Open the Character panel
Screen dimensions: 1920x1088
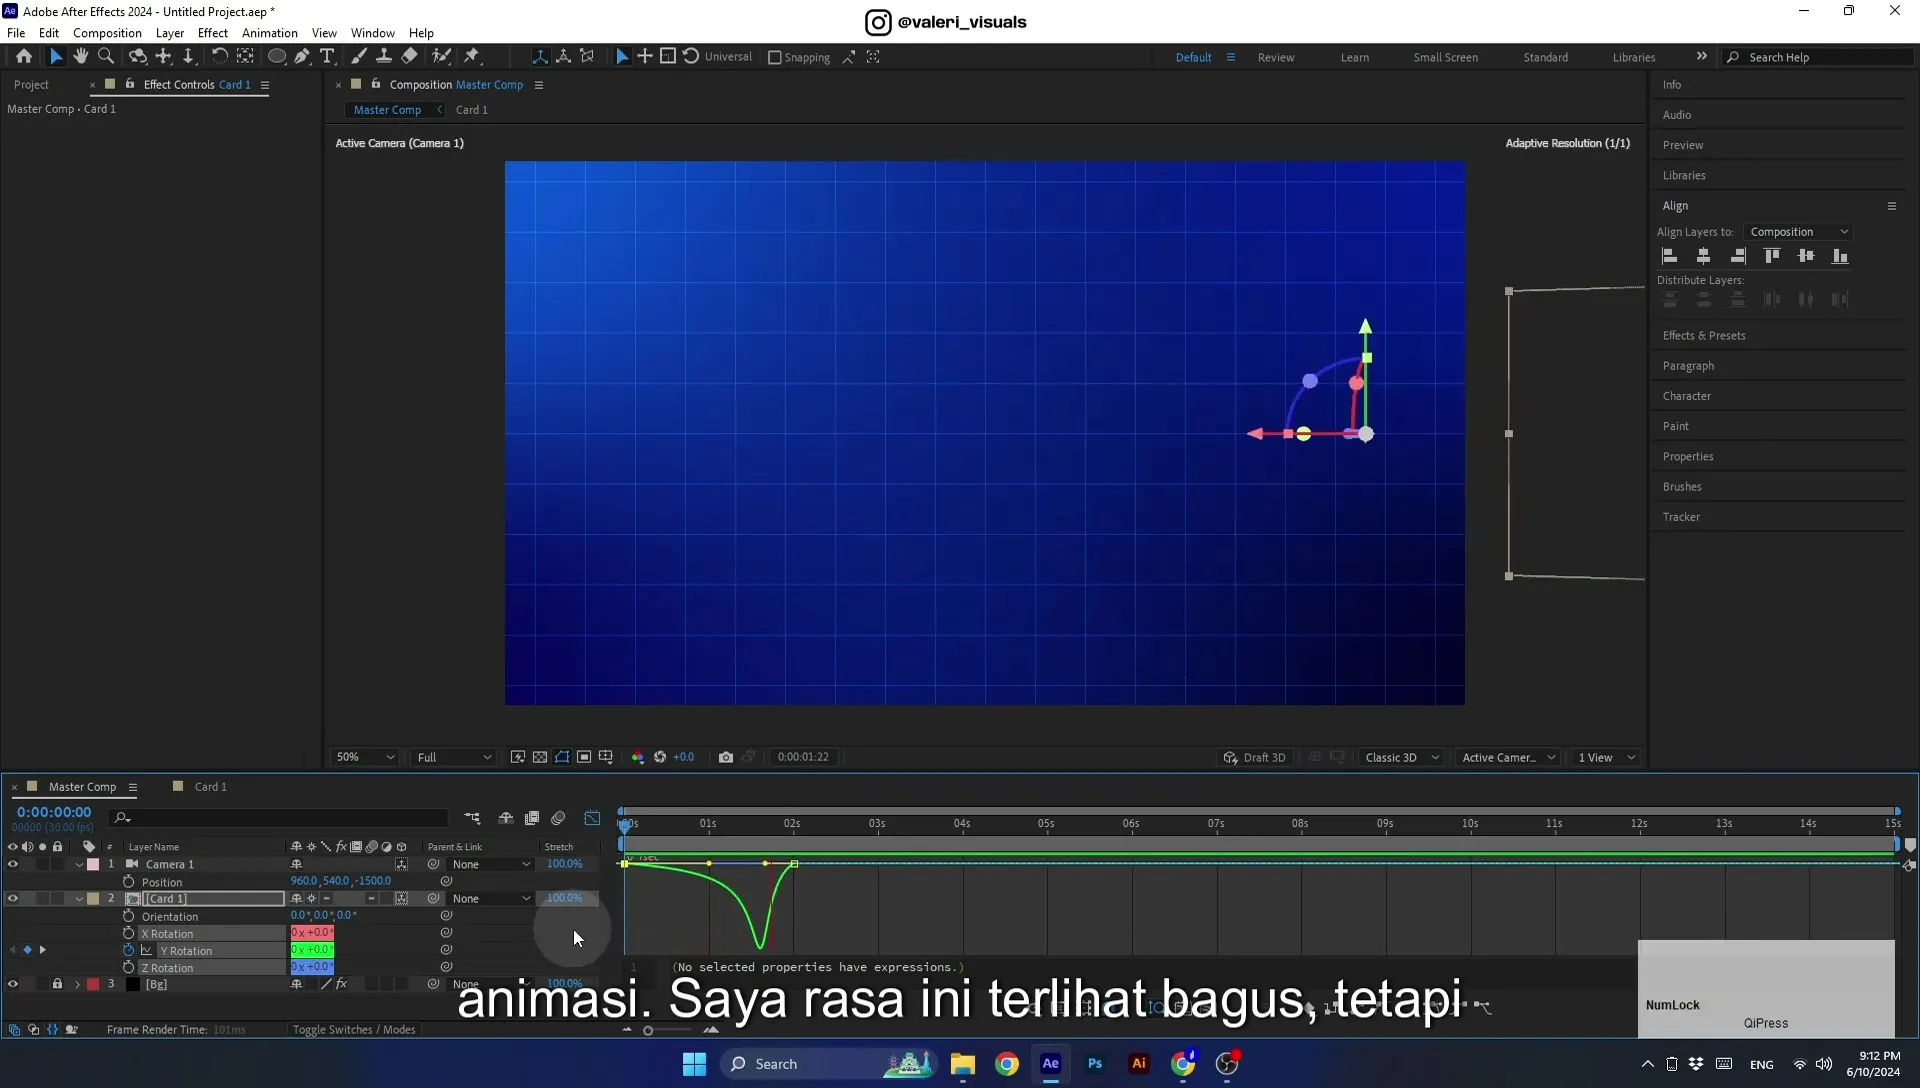coord(1687,396)
